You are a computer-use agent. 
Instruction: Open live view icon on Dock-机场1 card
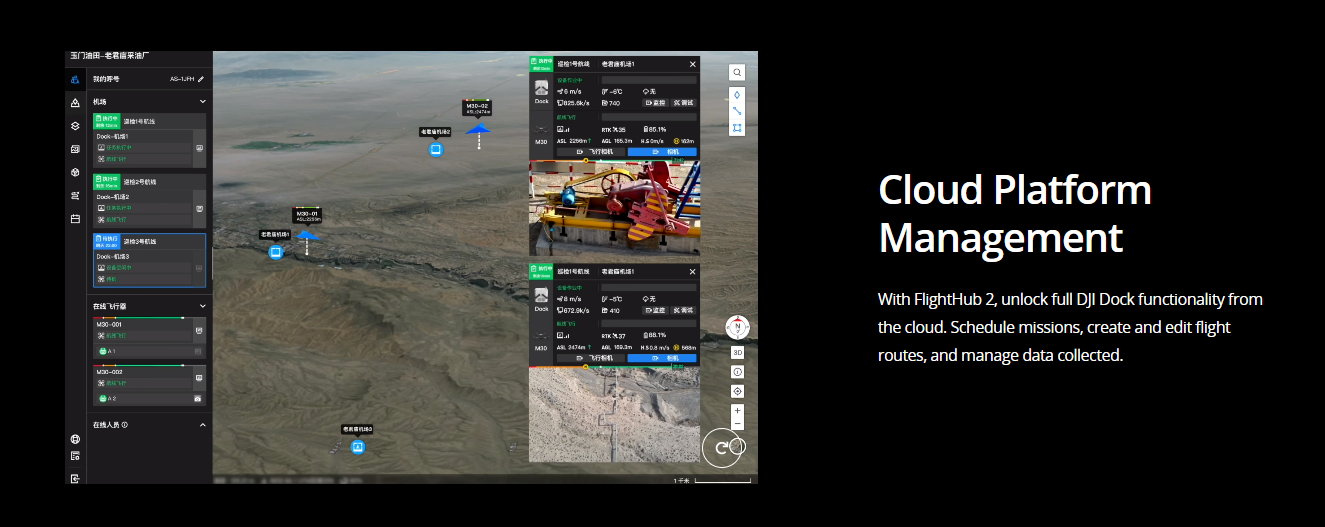point(198,148)
